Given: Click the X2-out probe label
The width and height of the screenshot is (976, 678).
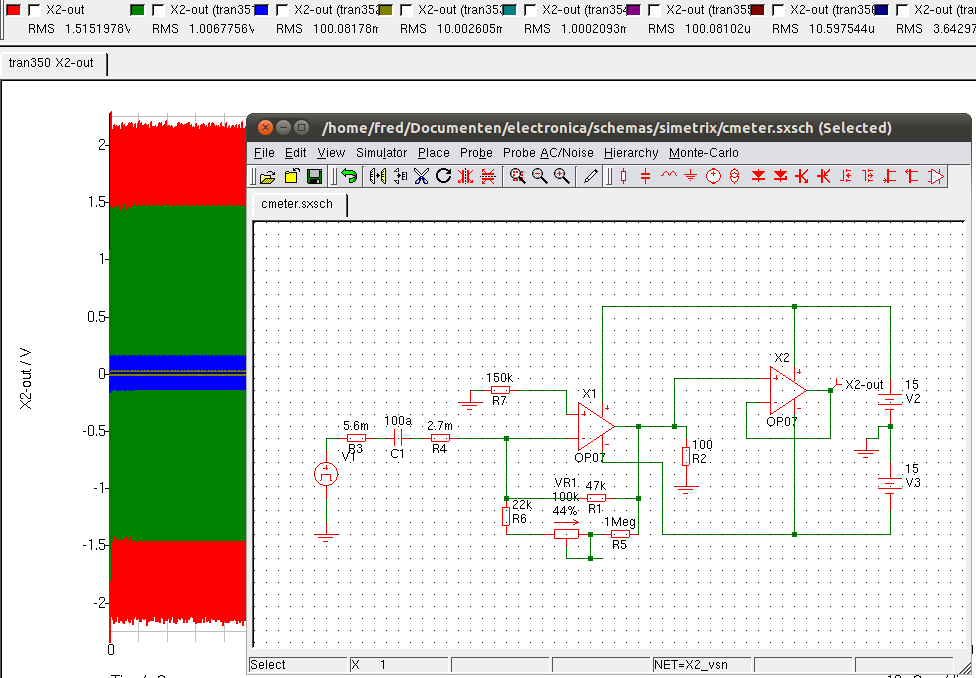Looking at the screenshot, I should (864, 385).
